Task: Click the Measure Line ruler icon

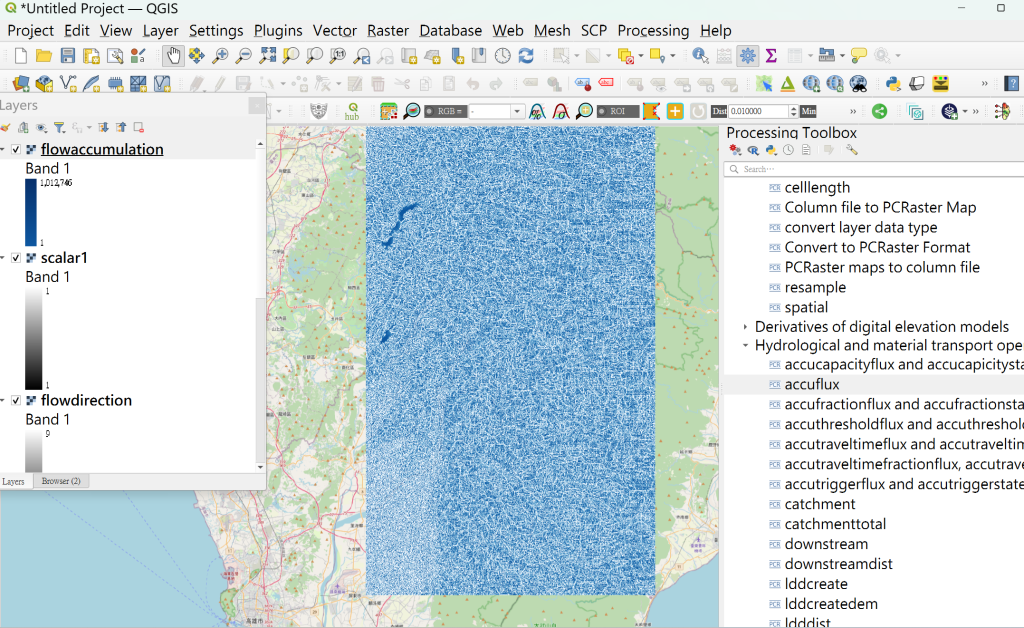Action: pos(826,55)
